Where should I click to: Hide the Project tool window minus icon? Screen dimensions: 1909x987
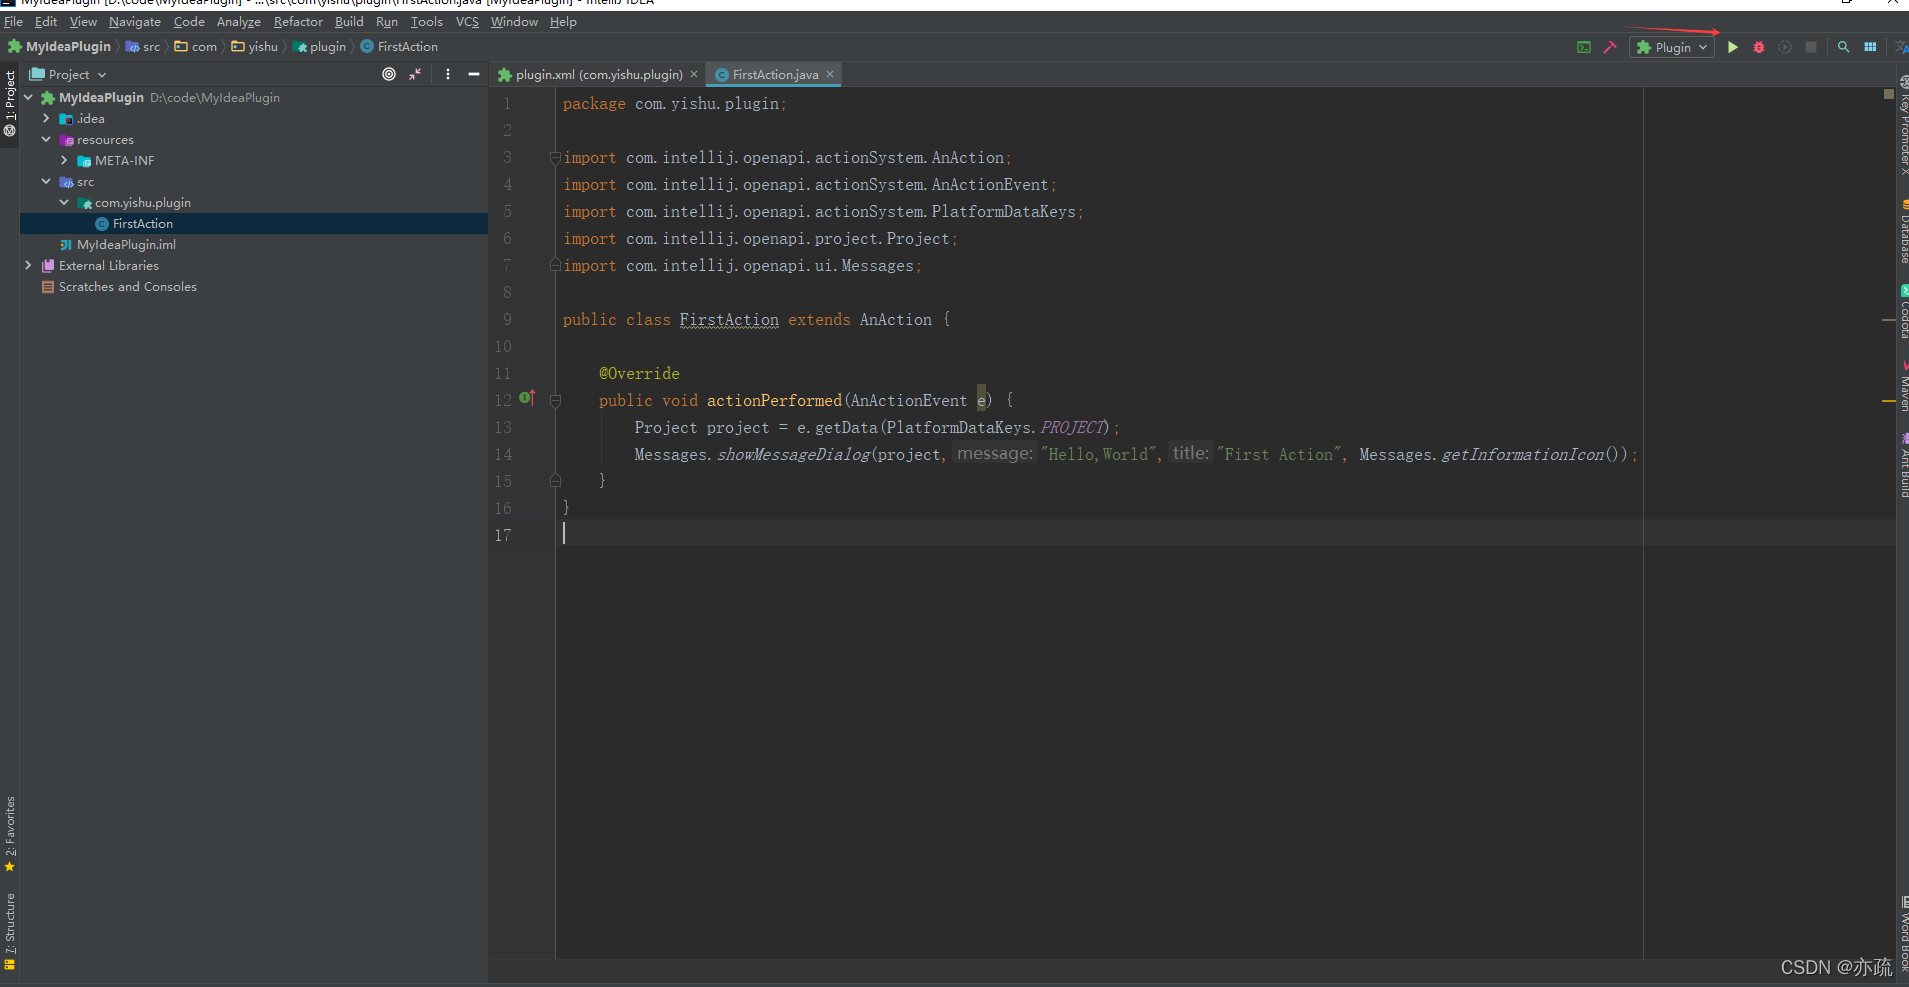click(474, 74)
